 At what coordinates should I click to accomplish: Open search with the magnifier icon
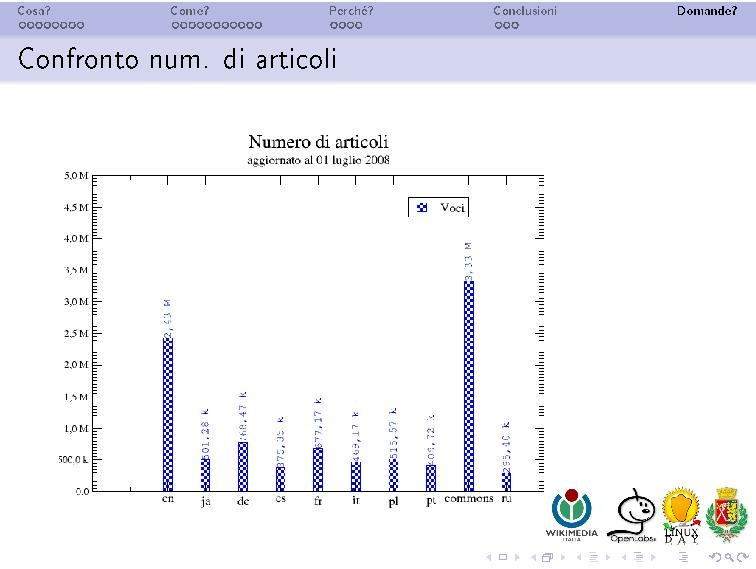tap(729, 557)
